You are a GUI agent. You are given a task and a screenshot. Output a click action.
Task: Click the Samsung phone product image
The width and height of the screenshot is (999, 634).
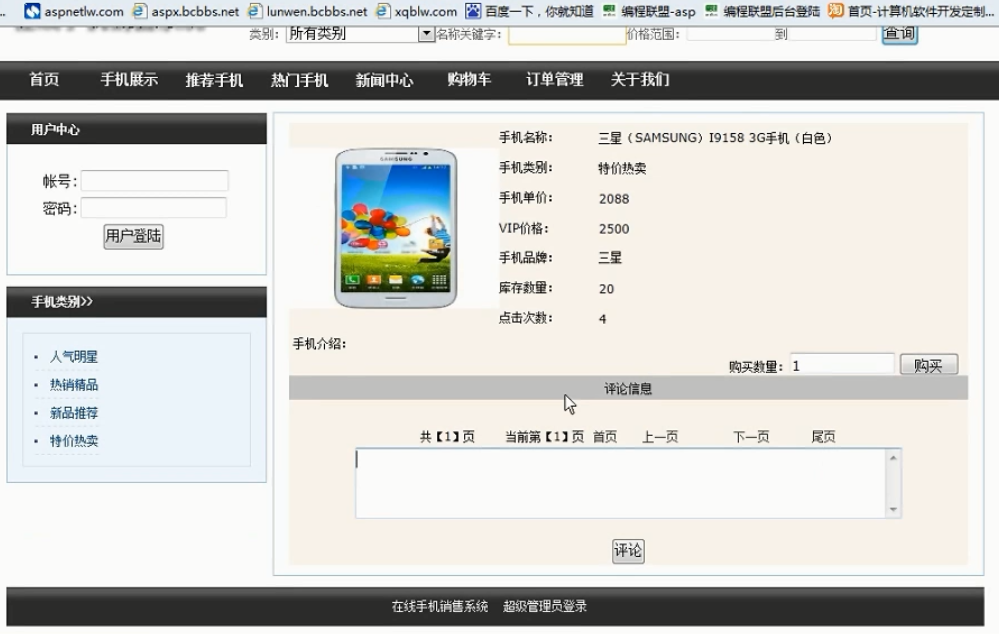click(396, 228)
